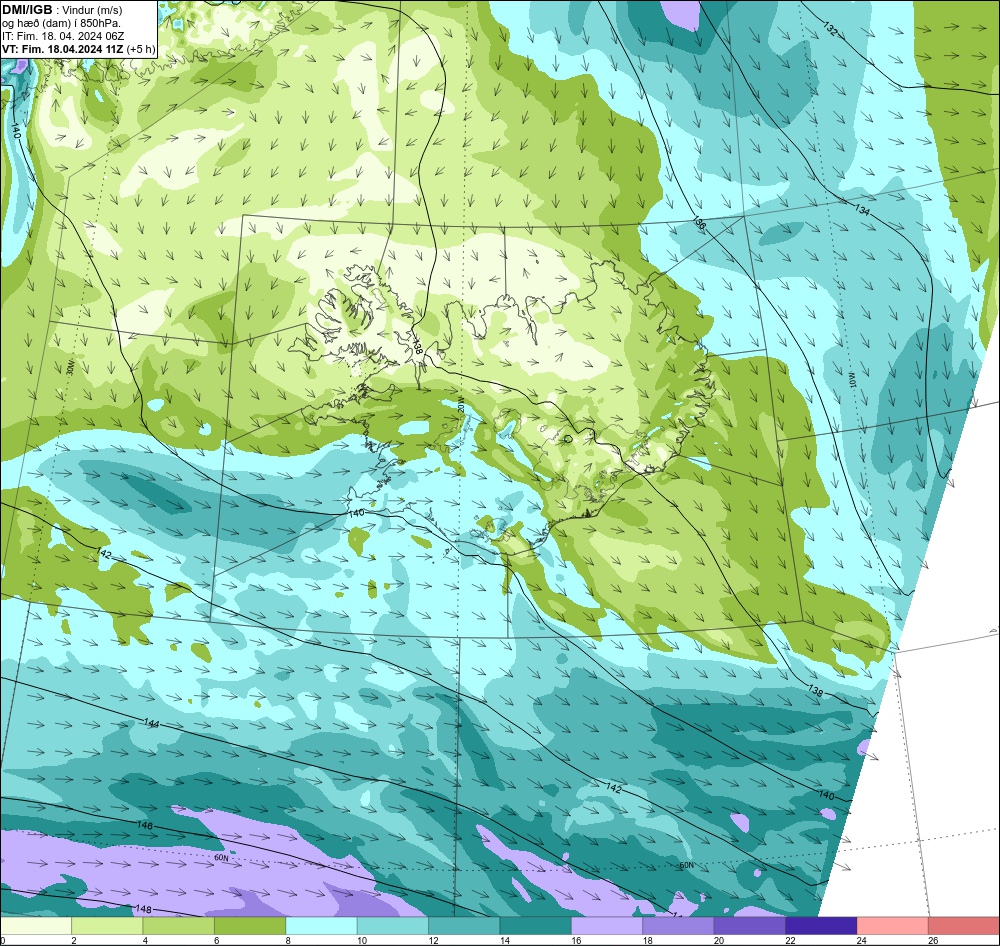Pick the 12–14 m/s teal legend swatch
The width and height of the screenshot is (1000, 946).
click(464, 926)
